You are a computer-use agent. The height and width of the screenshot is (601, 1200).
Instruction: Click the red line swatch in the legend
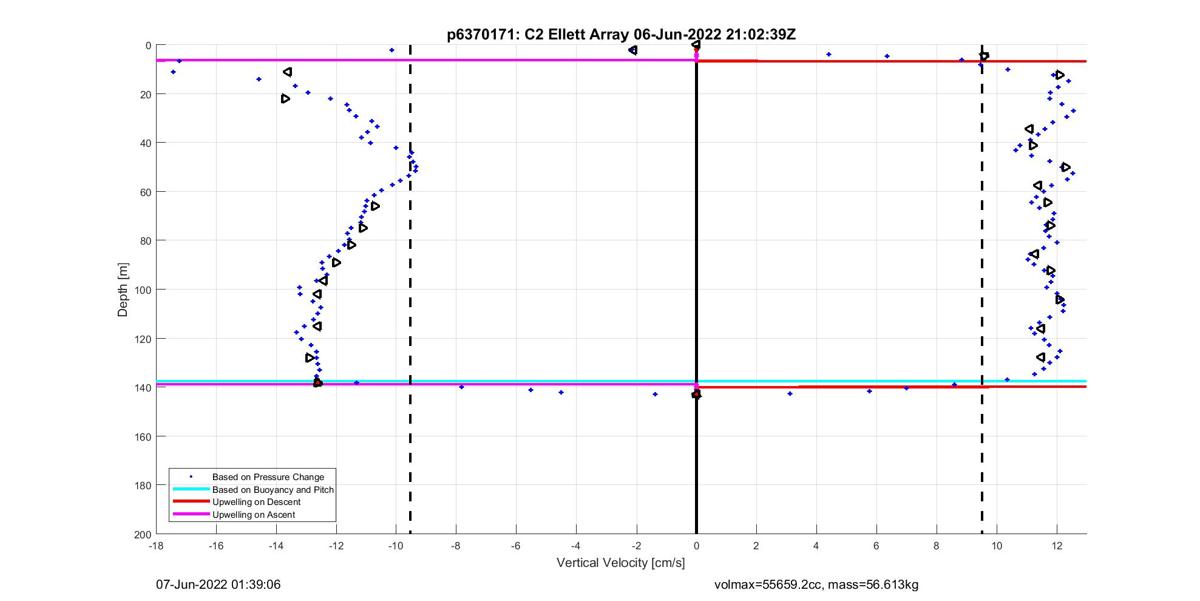(189, 502)
